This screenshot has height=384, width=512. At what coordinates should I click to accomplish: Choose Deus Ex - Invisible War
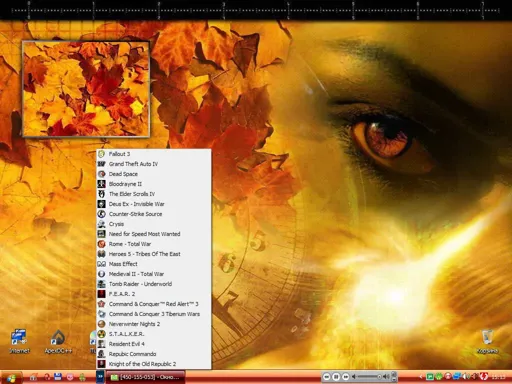154,204
